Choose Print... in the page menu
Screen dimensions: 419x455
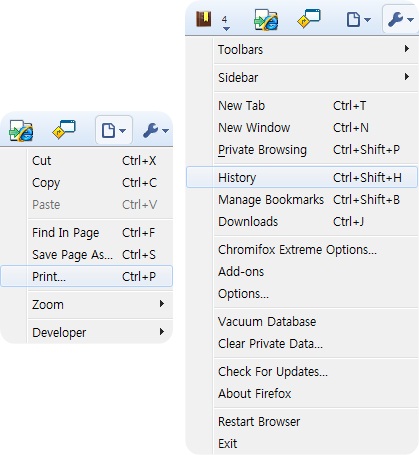tap(87, 276)
